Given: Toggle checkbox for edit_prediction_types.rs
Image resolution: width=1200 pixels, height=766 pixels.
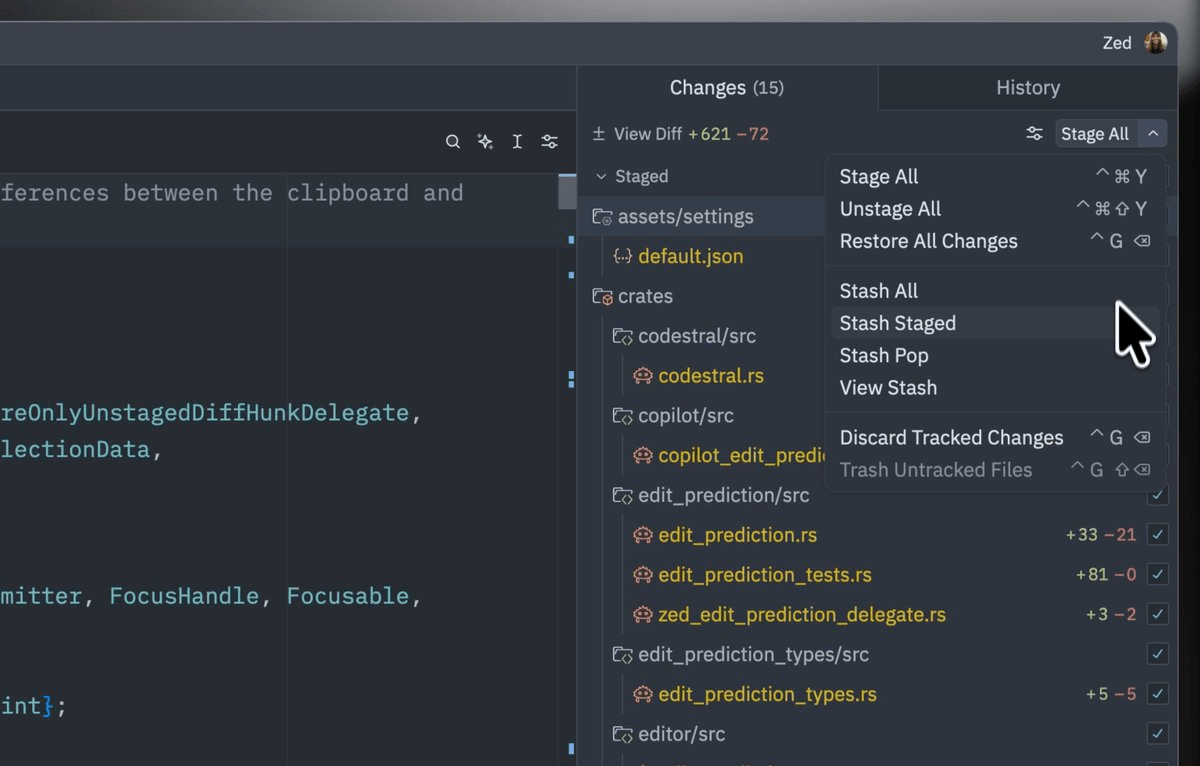Looking at the screenshot, I should click(1158, 694).
